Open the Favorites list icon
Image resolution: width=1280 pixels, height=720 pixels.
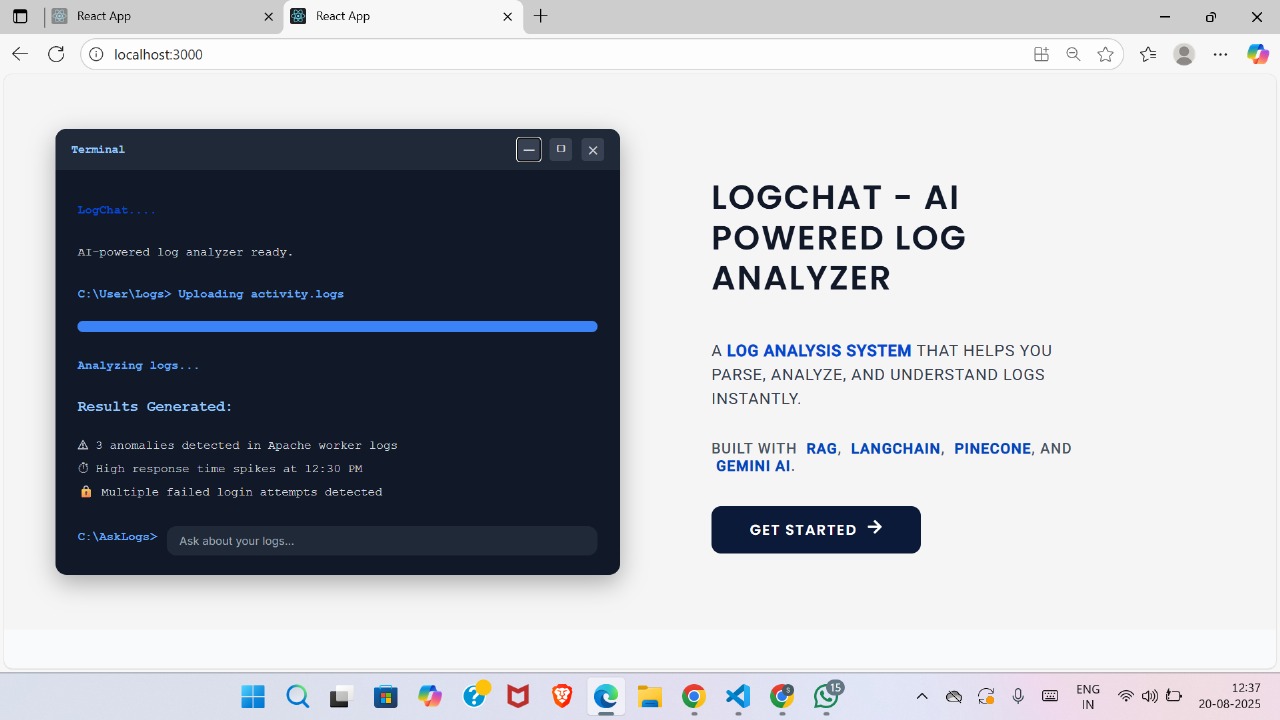click(1147, 54)
